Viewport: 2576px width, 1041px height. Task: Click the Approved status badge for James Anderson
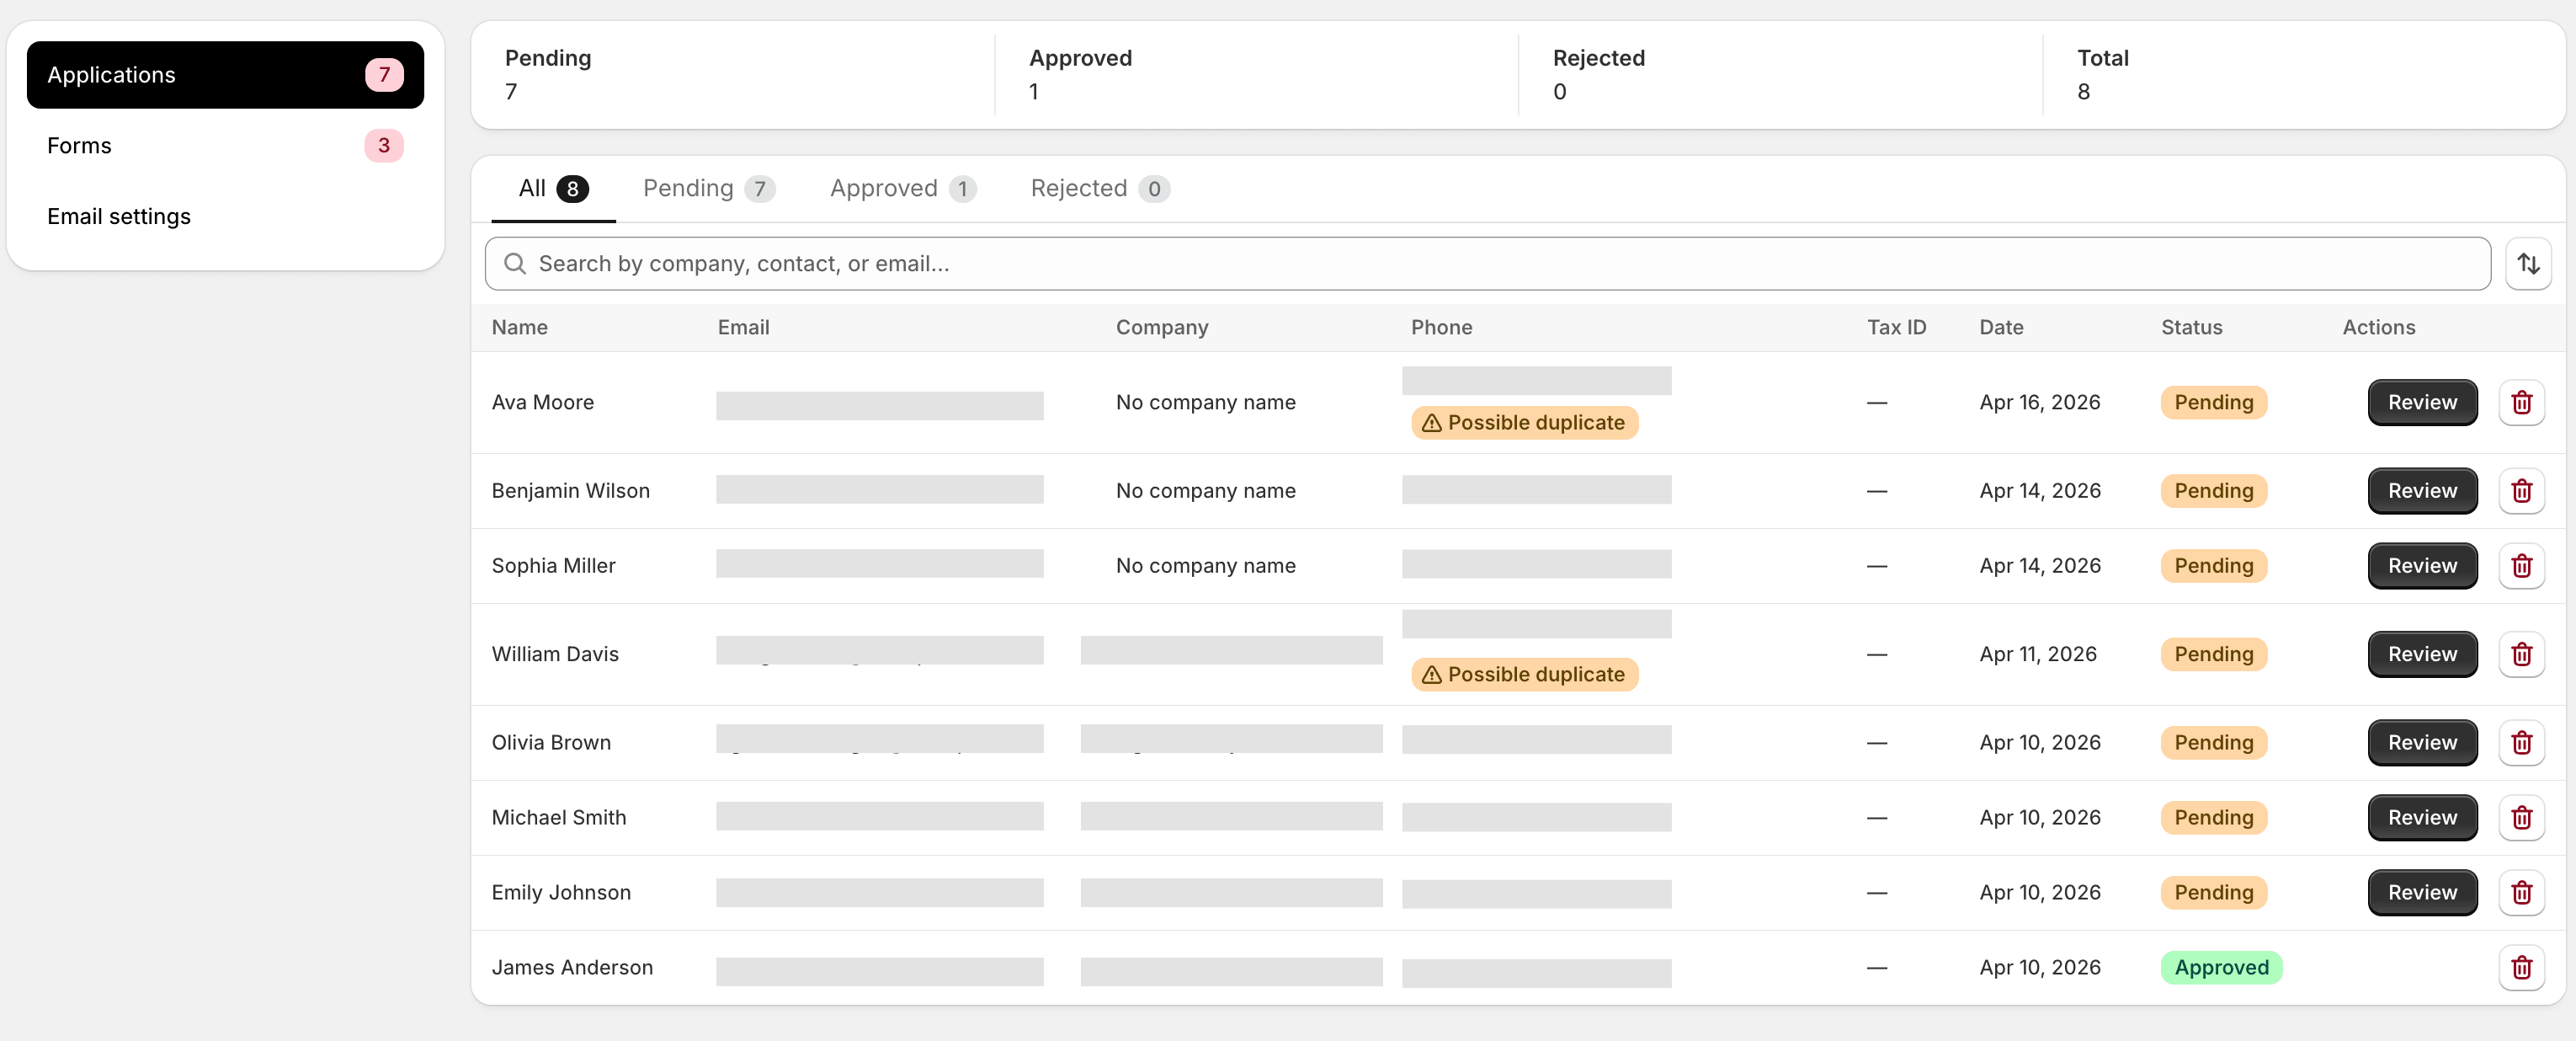click(2221, 968)
